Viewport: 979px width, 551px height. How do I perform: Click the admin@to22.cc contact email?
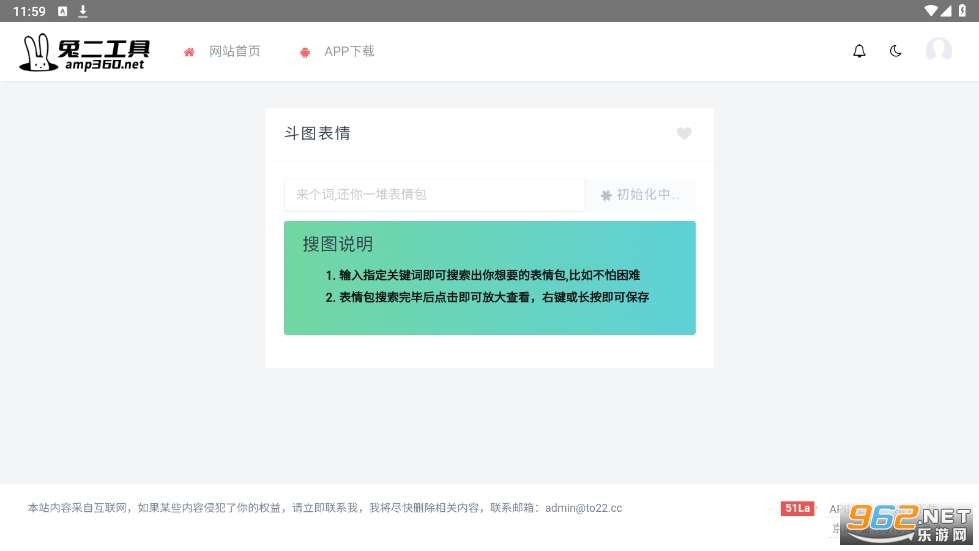coord(583,508)
